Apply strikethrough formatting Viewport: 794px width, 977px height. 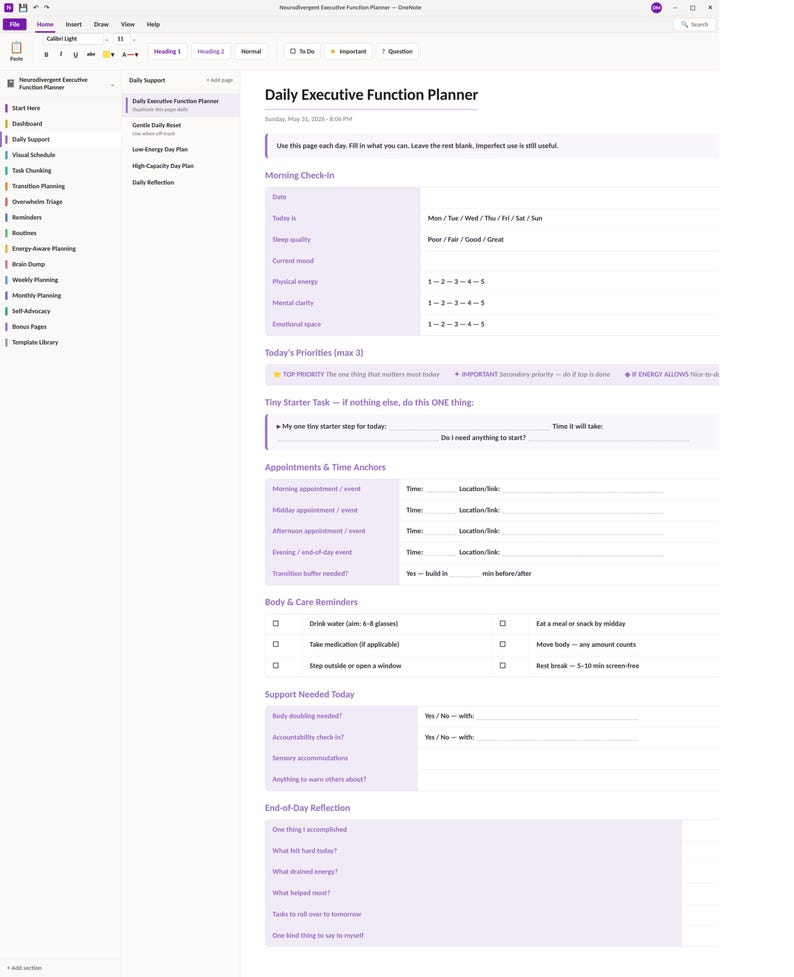click(91, 55)
